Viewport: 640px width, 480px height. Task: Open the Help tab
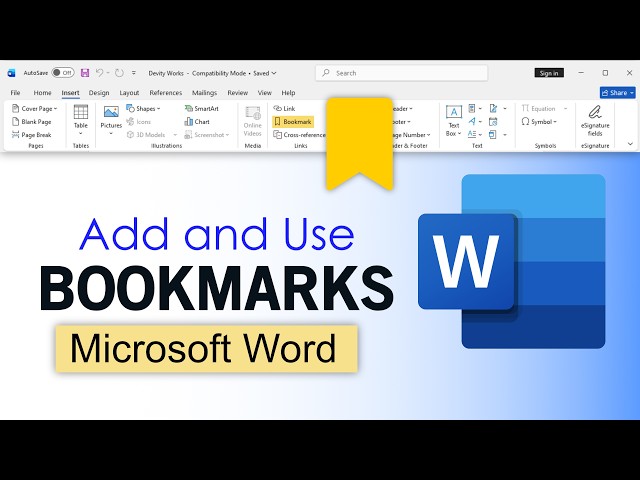[288, 93]
